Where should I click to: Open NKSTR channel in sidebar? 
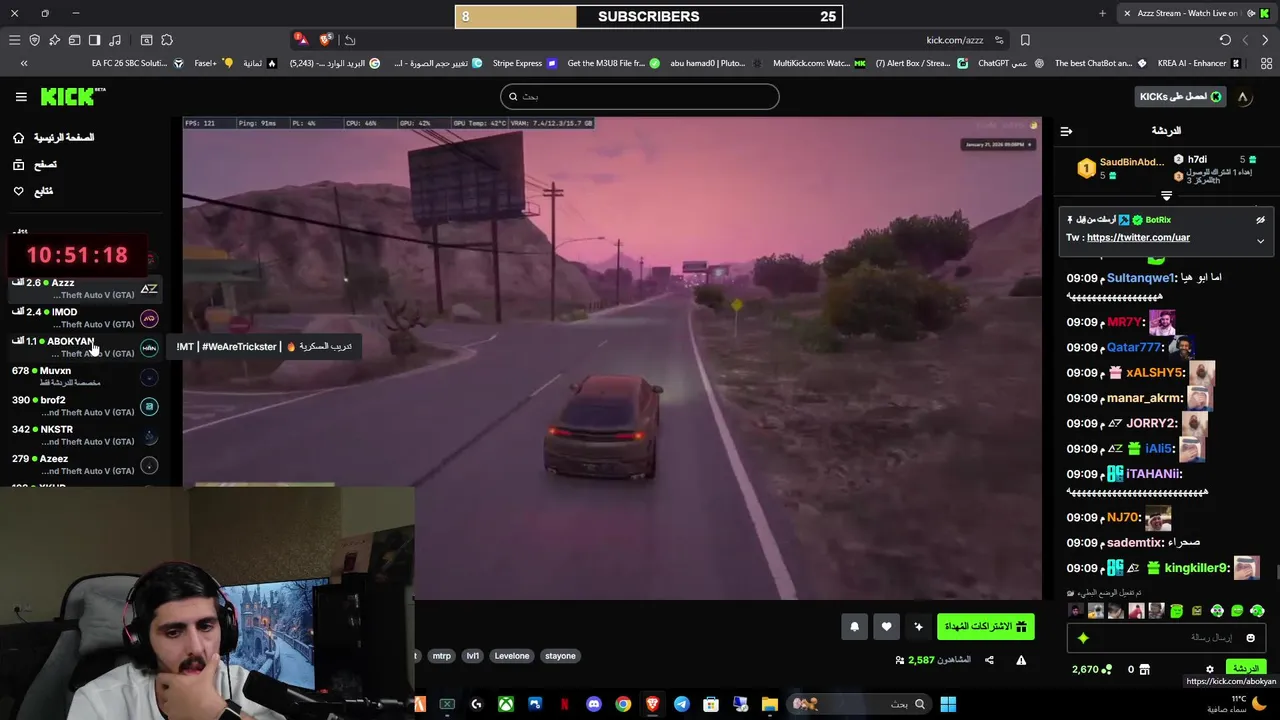[85, 435]
